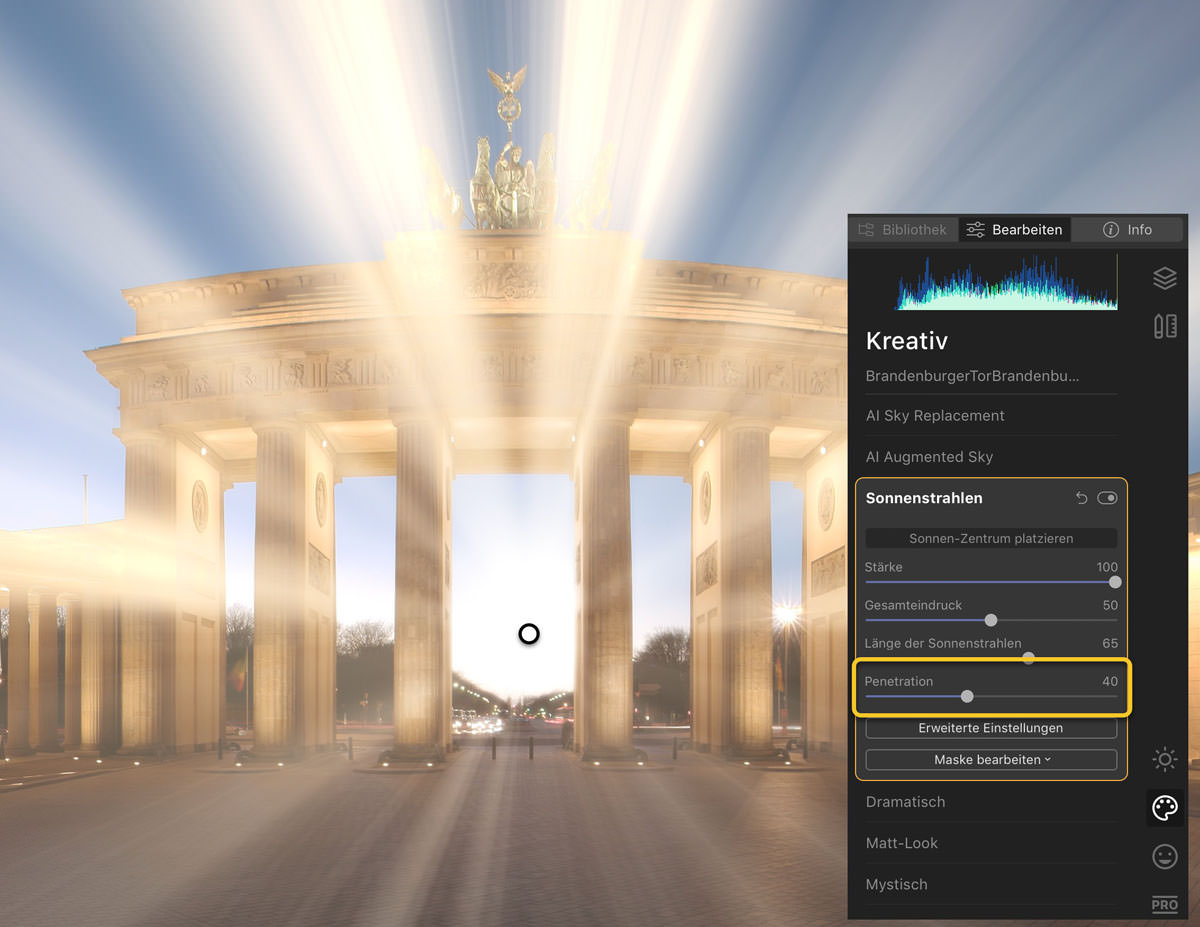Screen dimensions: 1200x927
Task: Click the sun center marker on the image
Action: [529, 634]
